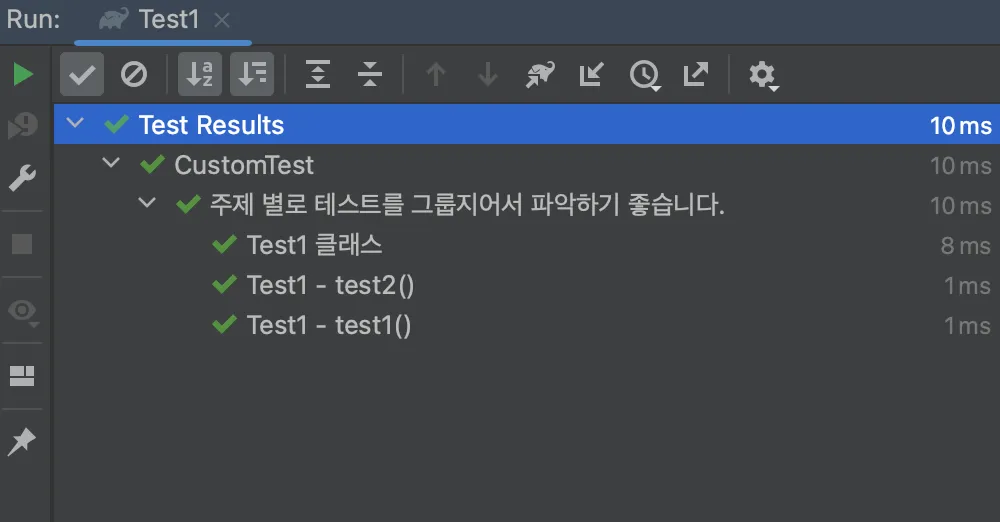
Task: Click the pin tab icon
Action: 22,442
